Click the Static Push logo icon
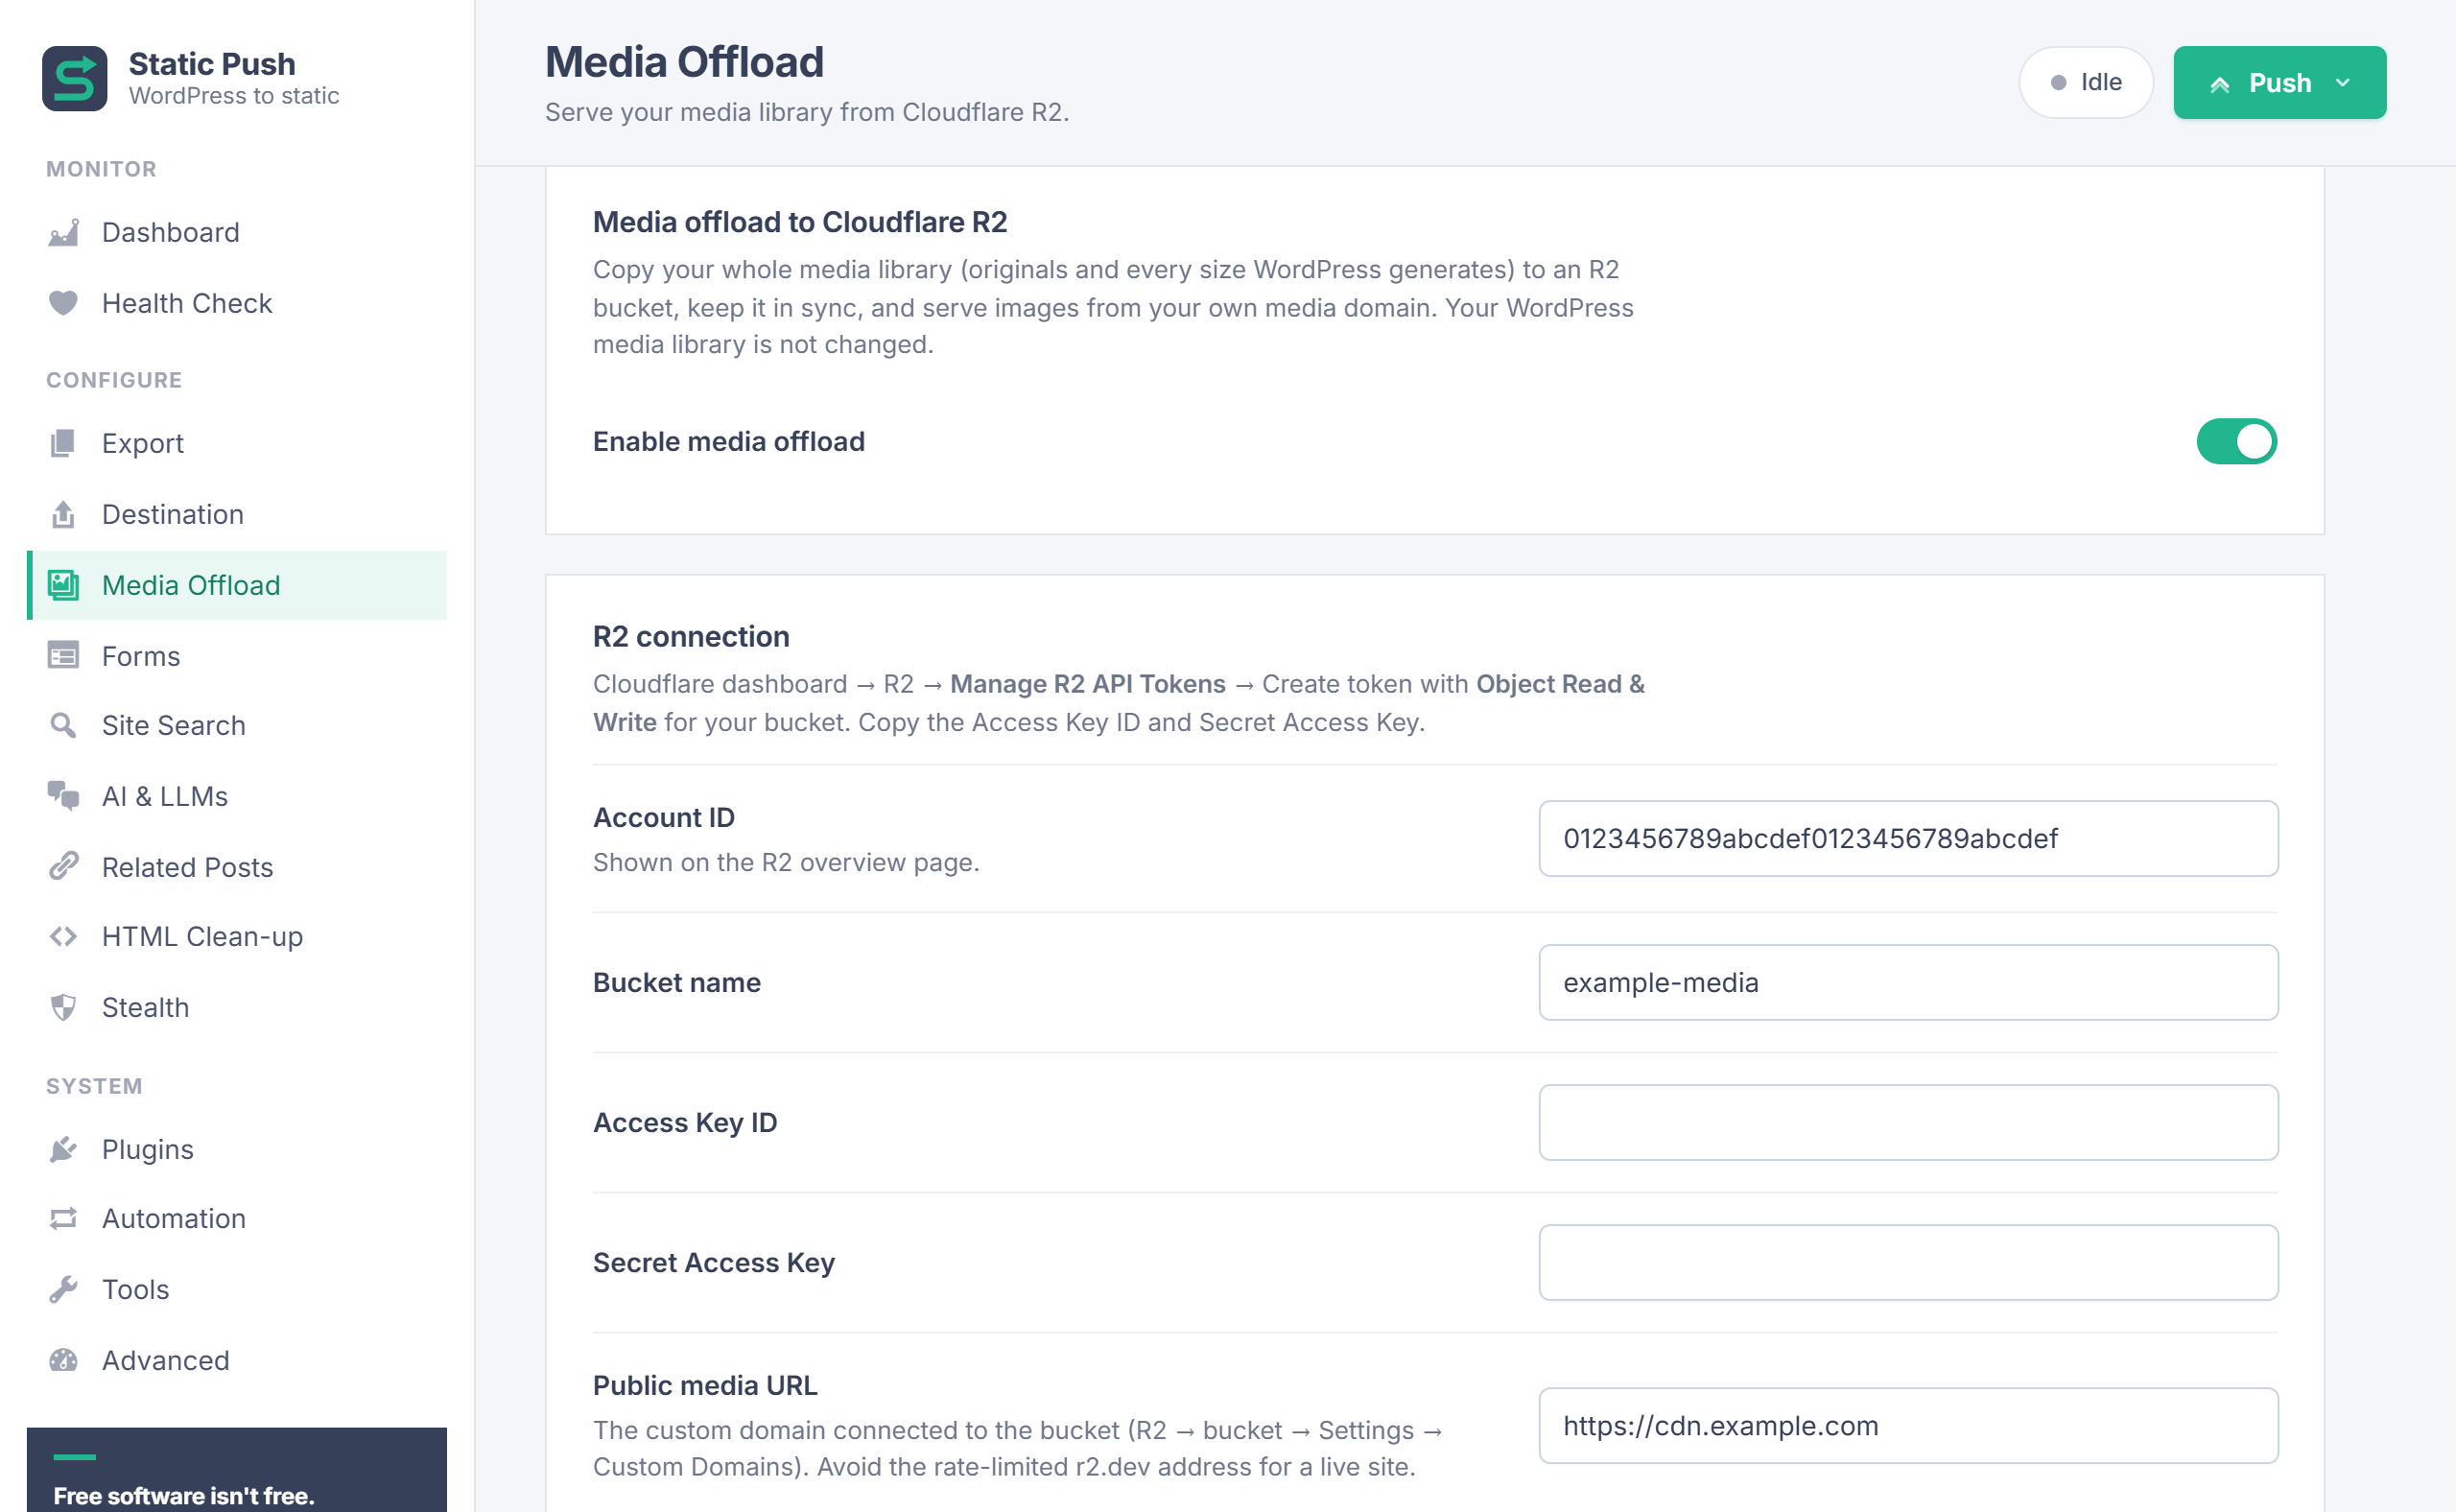The height and width of the screenshot is (1512, 2456). (x=74, y=79)
